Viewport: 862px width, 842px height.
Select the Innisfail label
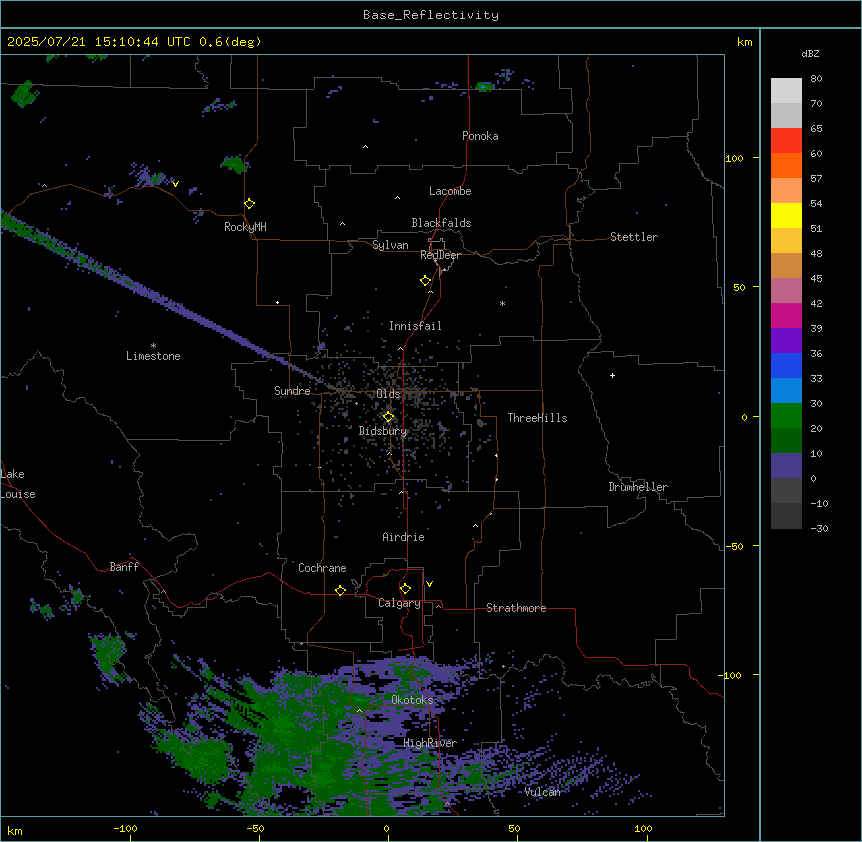click(415, 326)
